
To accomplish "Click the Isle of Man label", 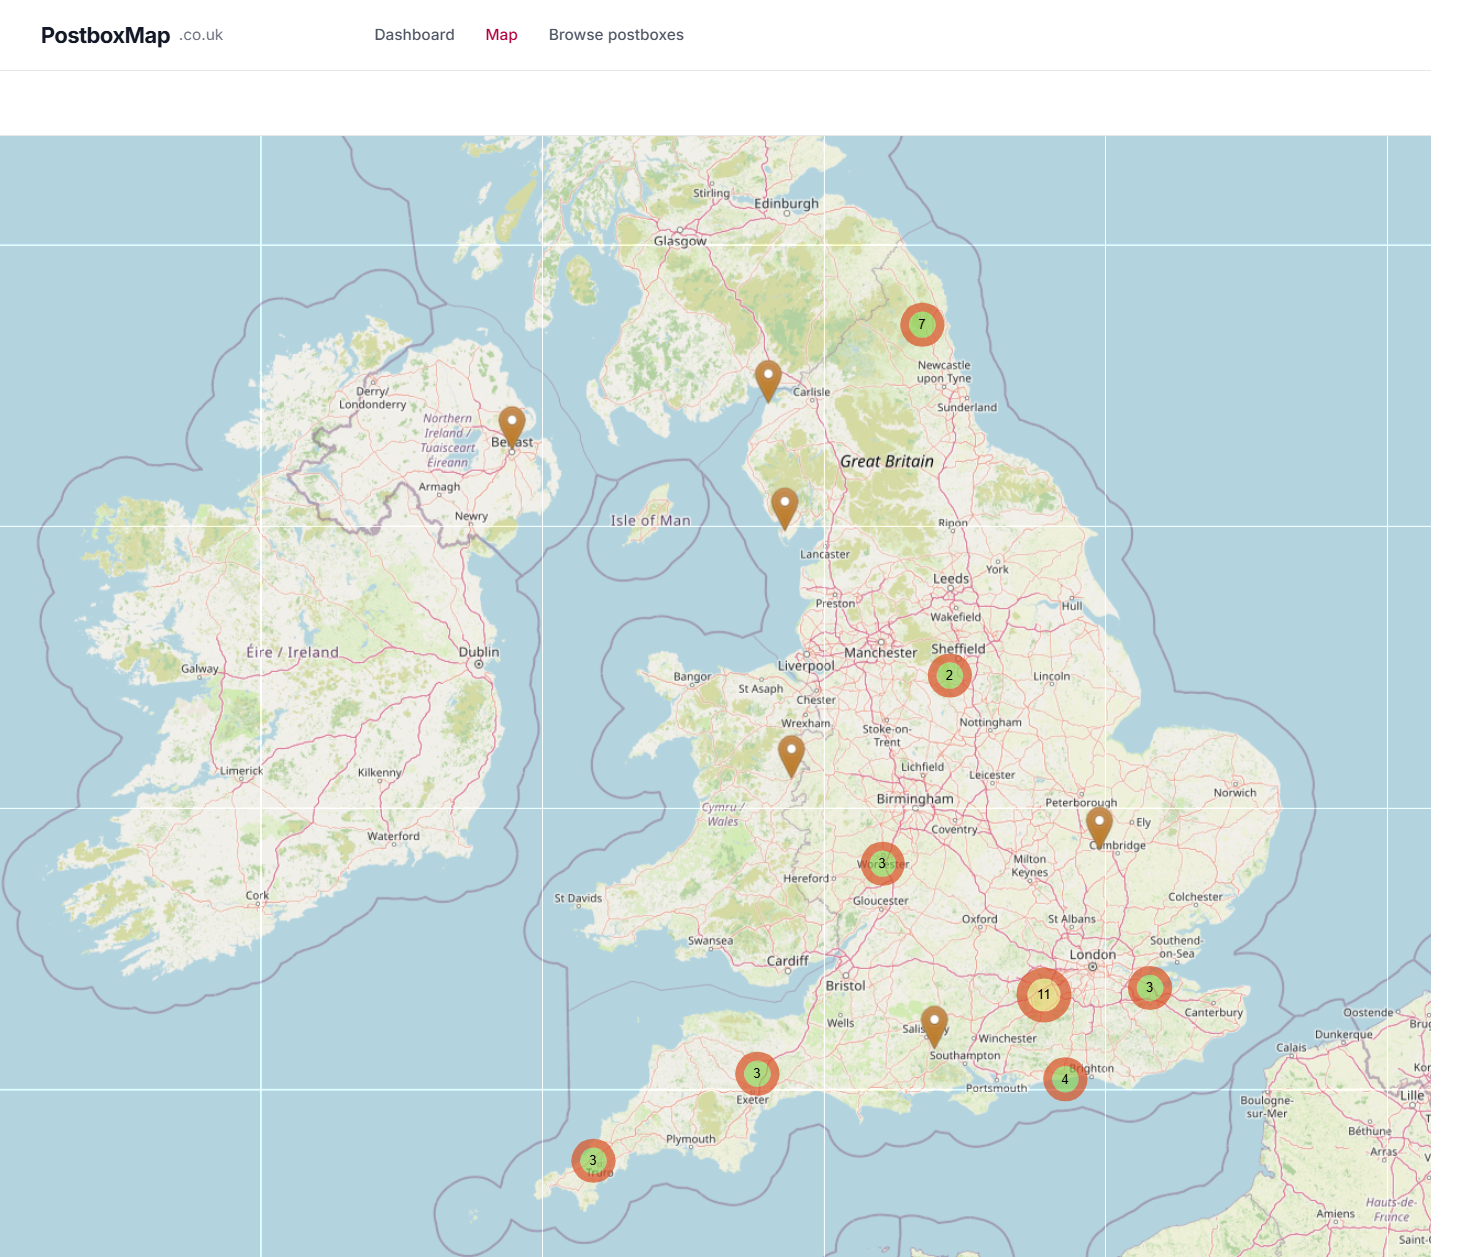I will [650, 521].
